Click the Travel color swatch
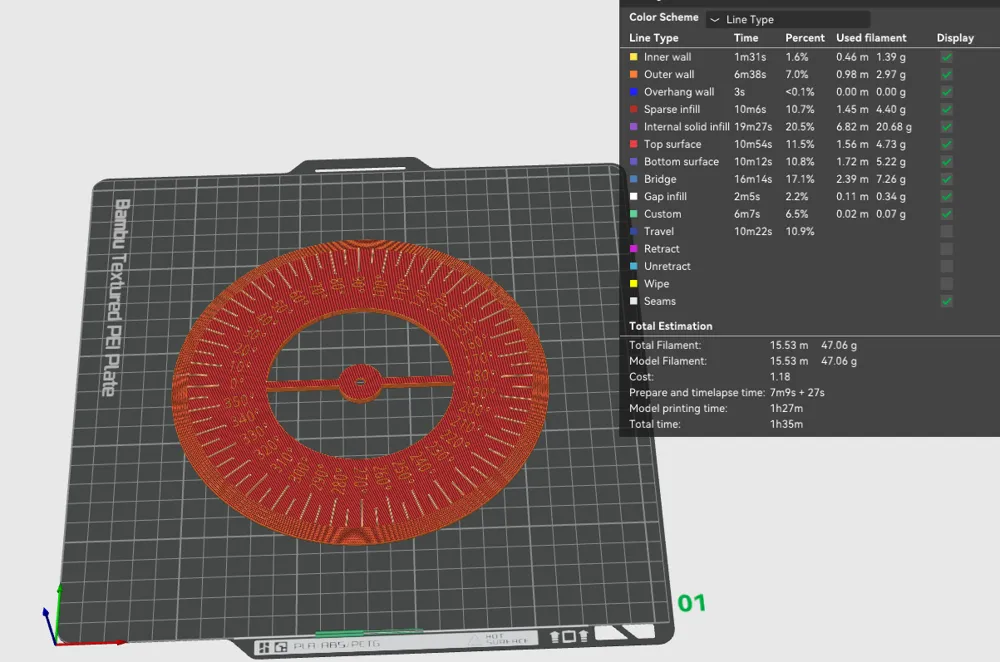This screenshot has height=662, width=1000. [x=633, y=232]
